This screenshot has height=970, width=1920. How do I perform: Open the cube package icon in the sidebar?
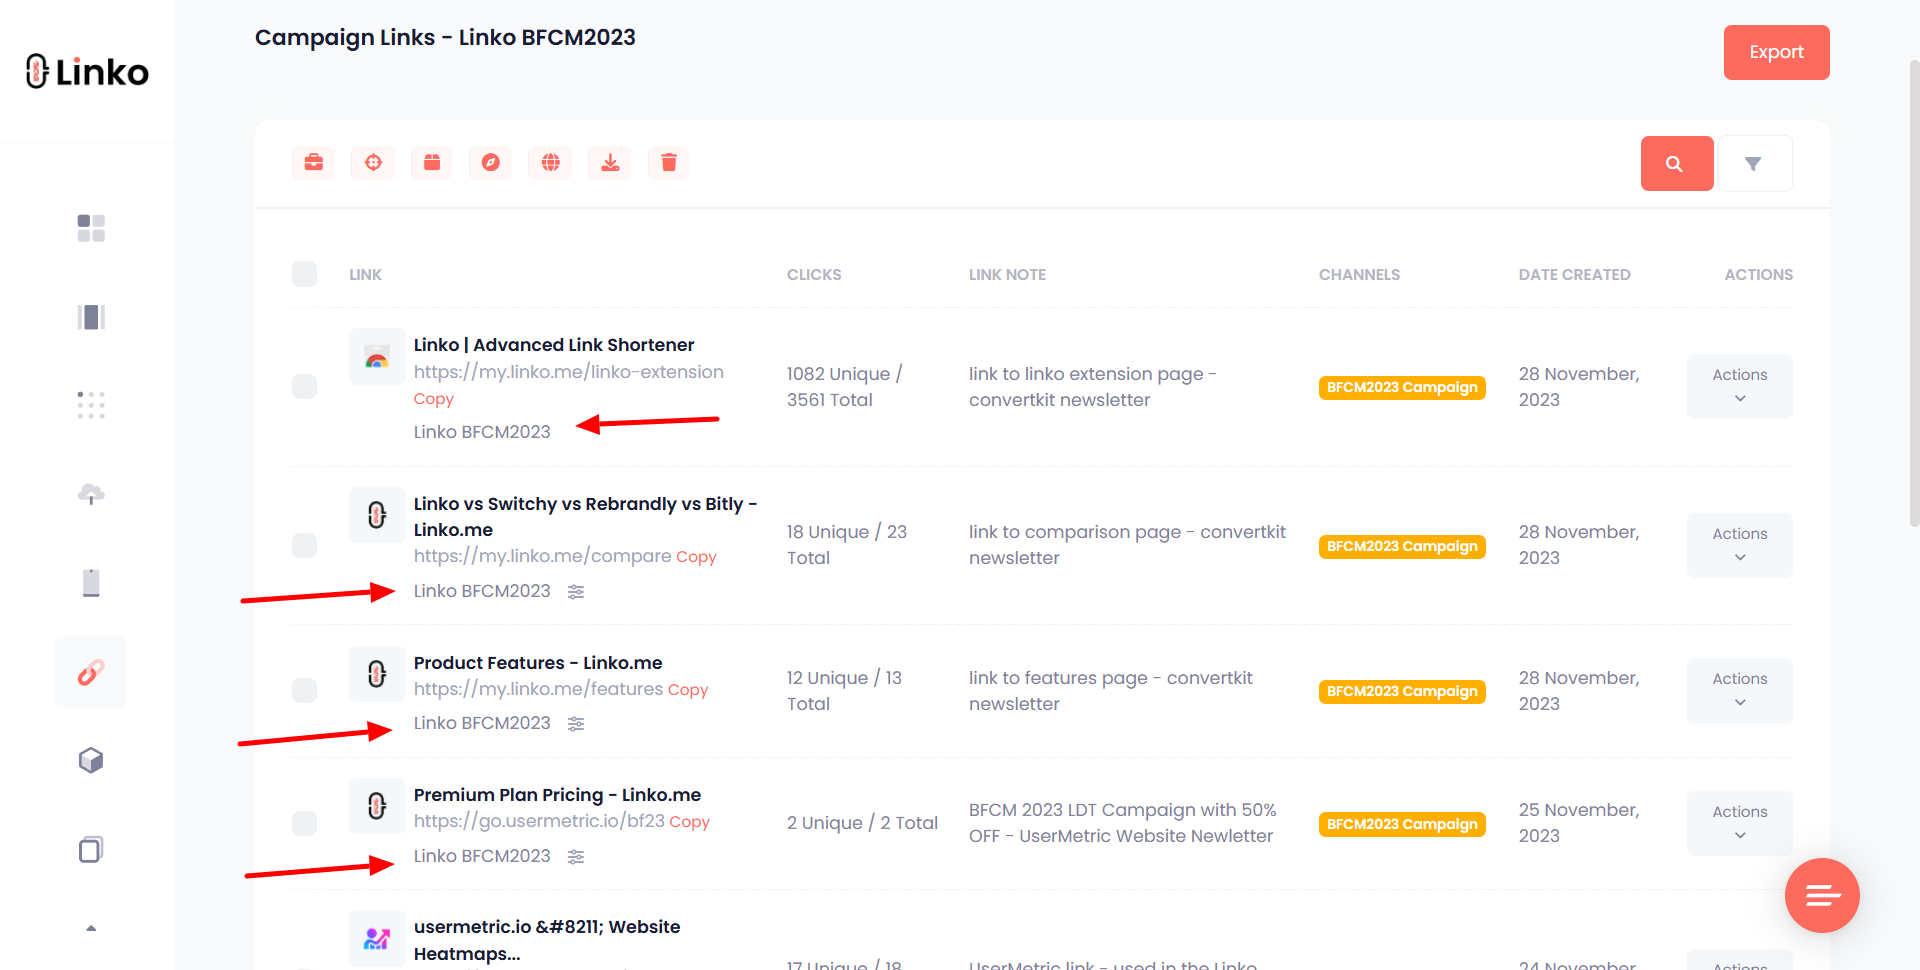click(x=91, y=761)
